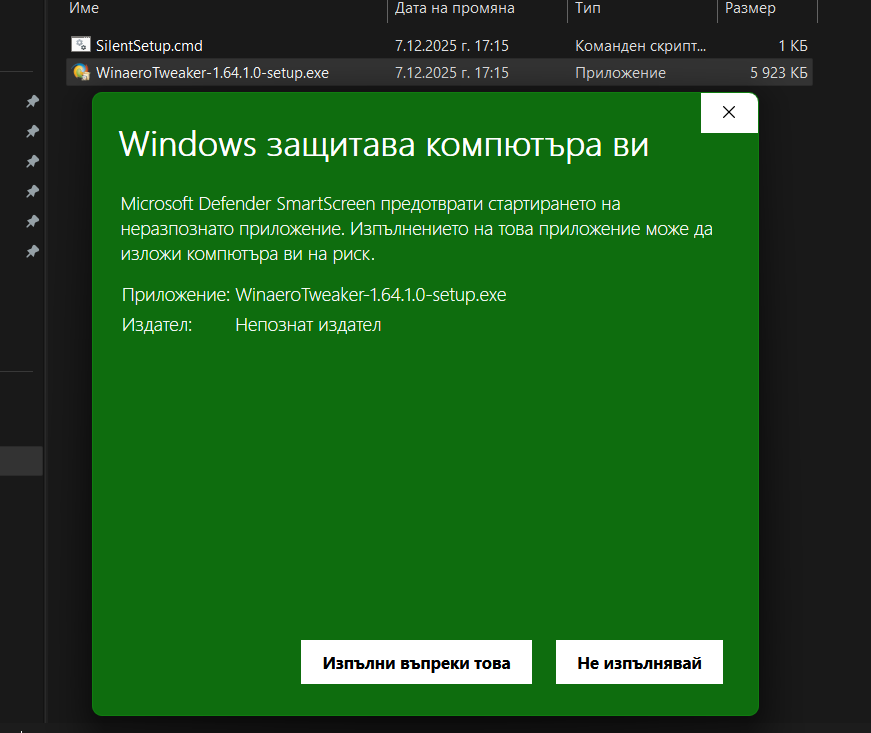Click the 'Команден скрипт...' type cell
The width and height of the screenshot is (871, 733).
(640, 46)
